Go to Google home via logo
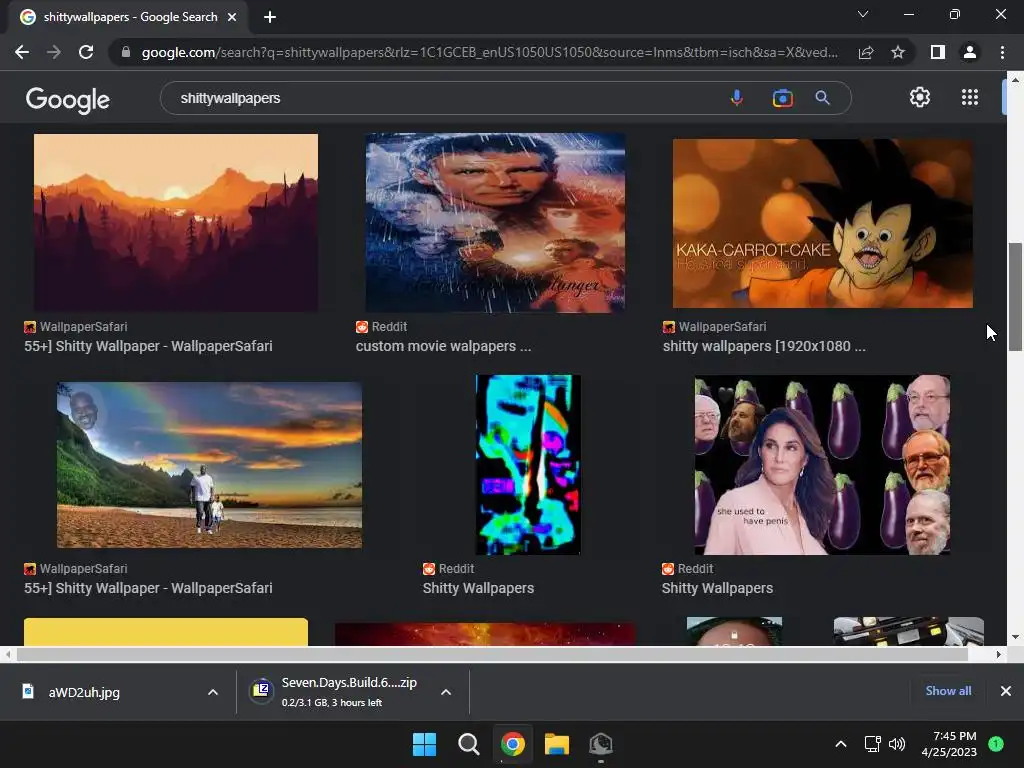 [x=68, y=99]
